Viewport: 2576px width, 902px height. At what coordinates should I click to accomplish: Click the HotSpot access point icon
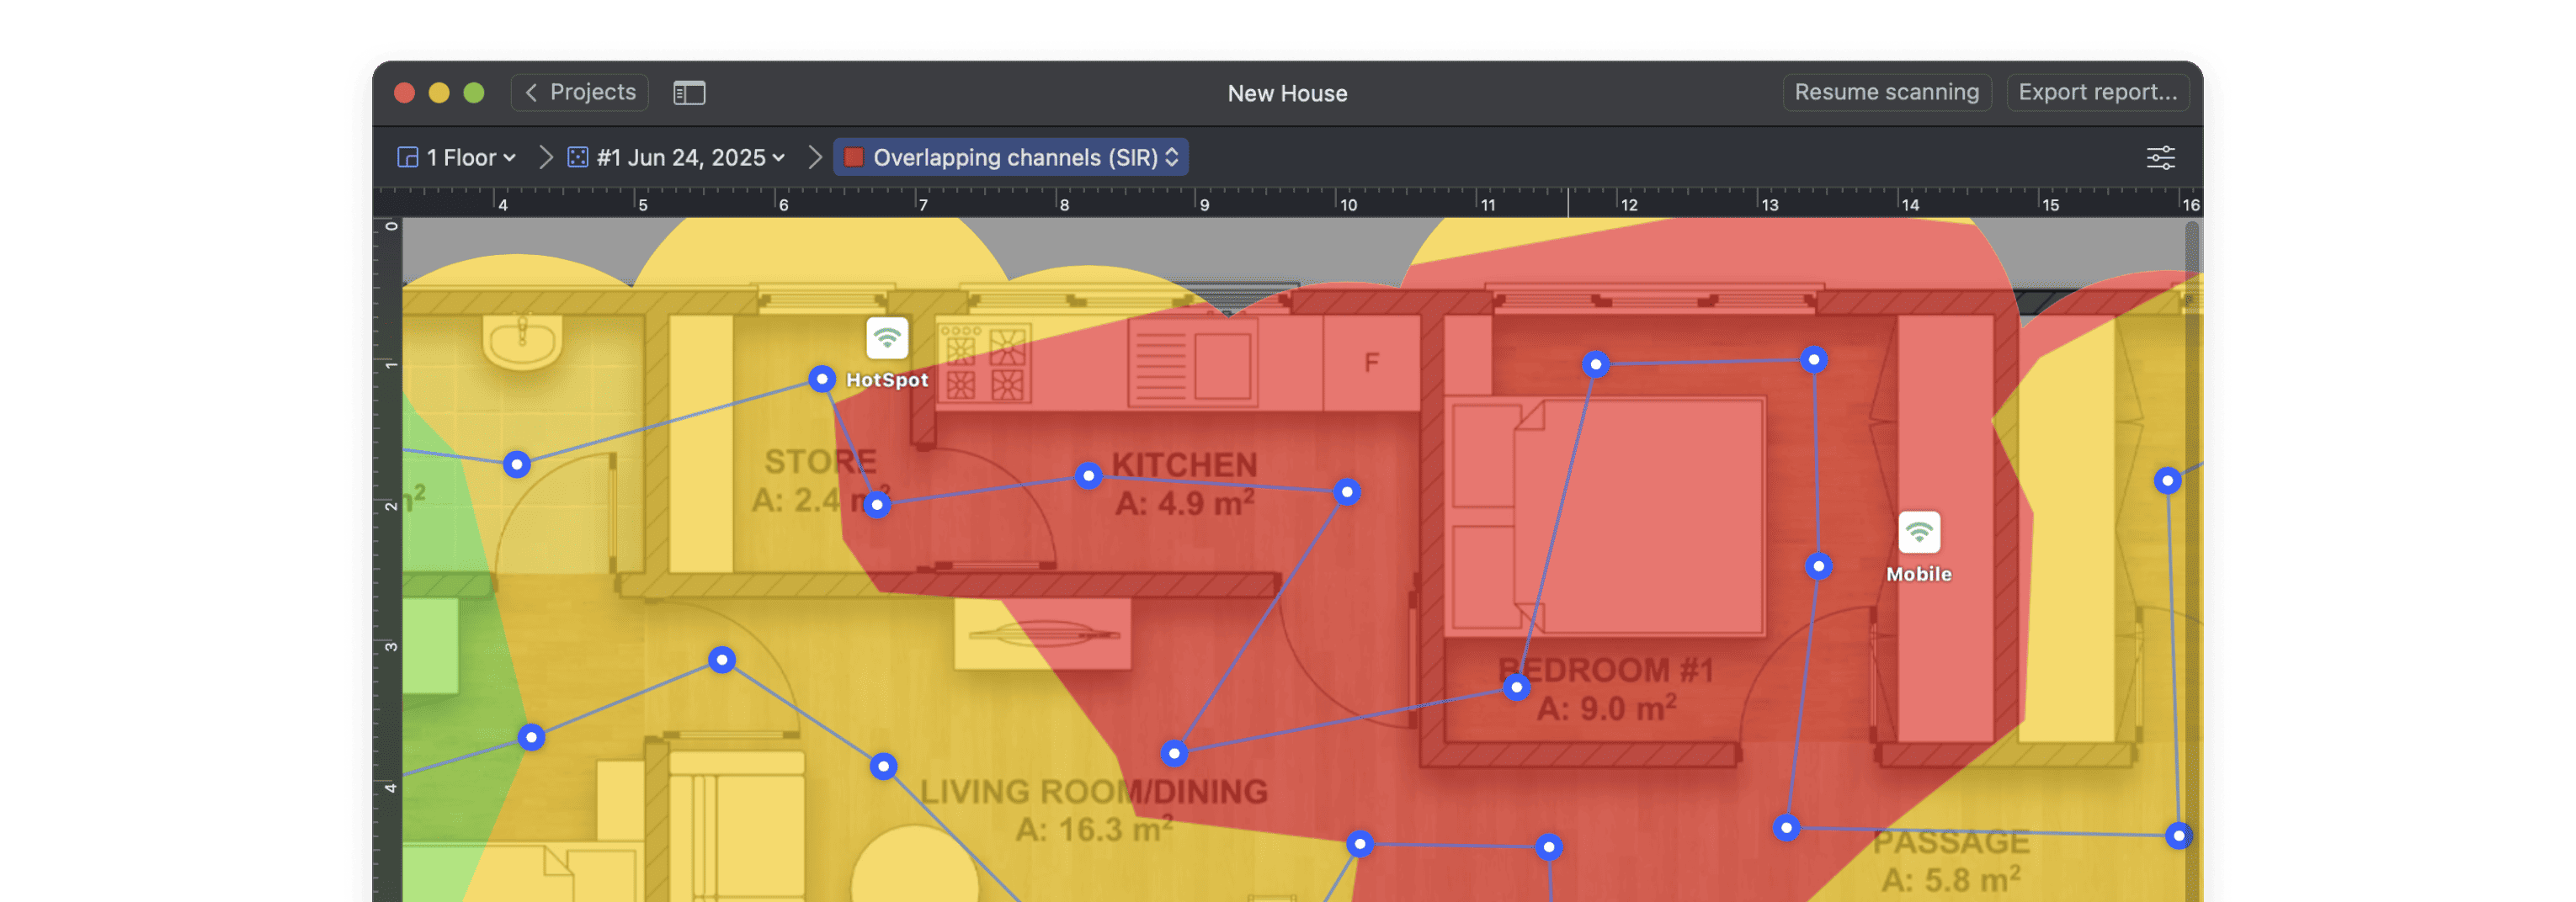[887, 338]
